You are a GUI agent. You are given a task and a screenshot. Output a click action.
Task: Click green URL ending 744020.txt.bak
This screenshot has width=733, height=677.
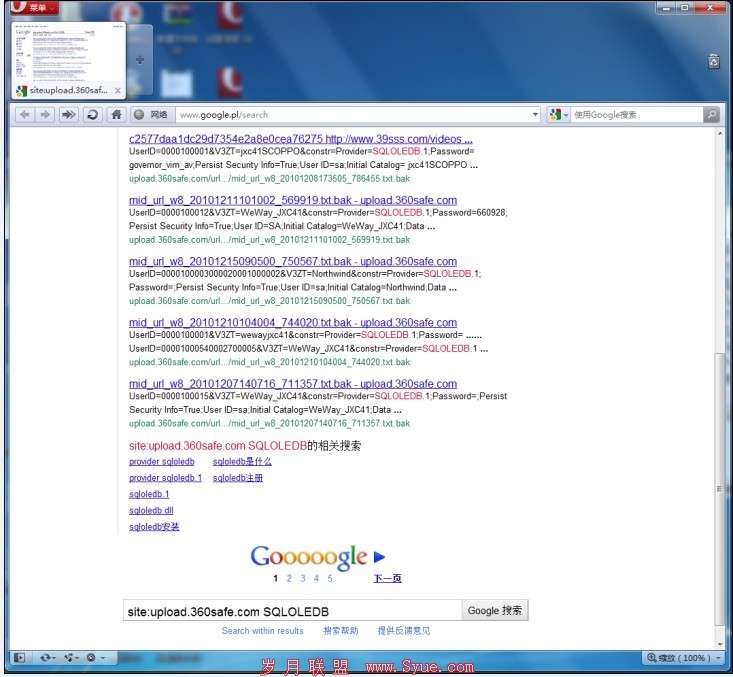point(269,362)
